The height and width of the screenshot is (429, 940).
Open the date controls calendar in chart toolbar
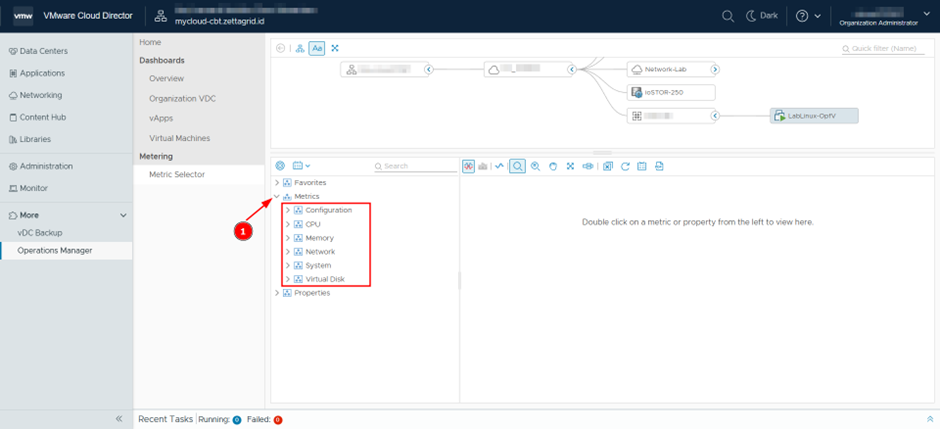(641, 166)
